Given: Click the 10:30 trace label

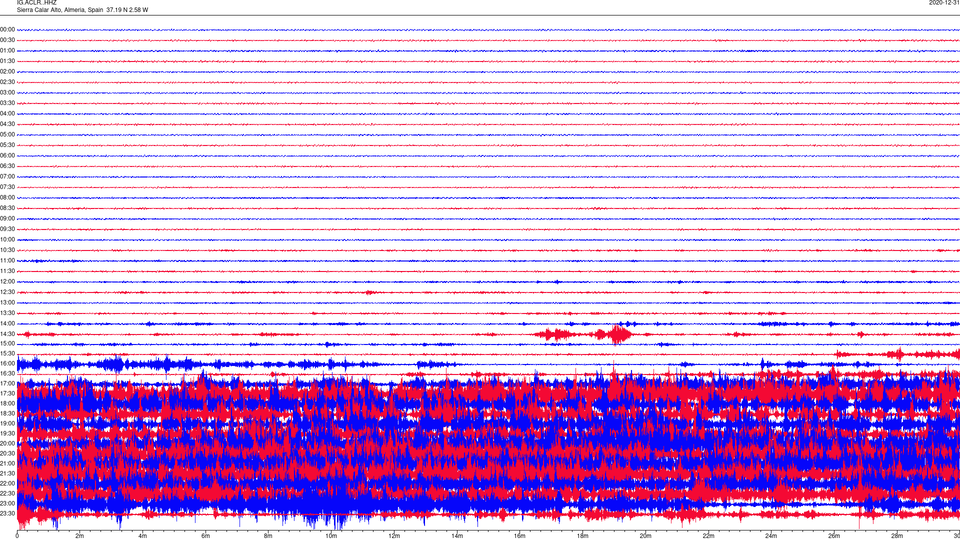Looking at the screenshot, I should click(x=7, y=250).
